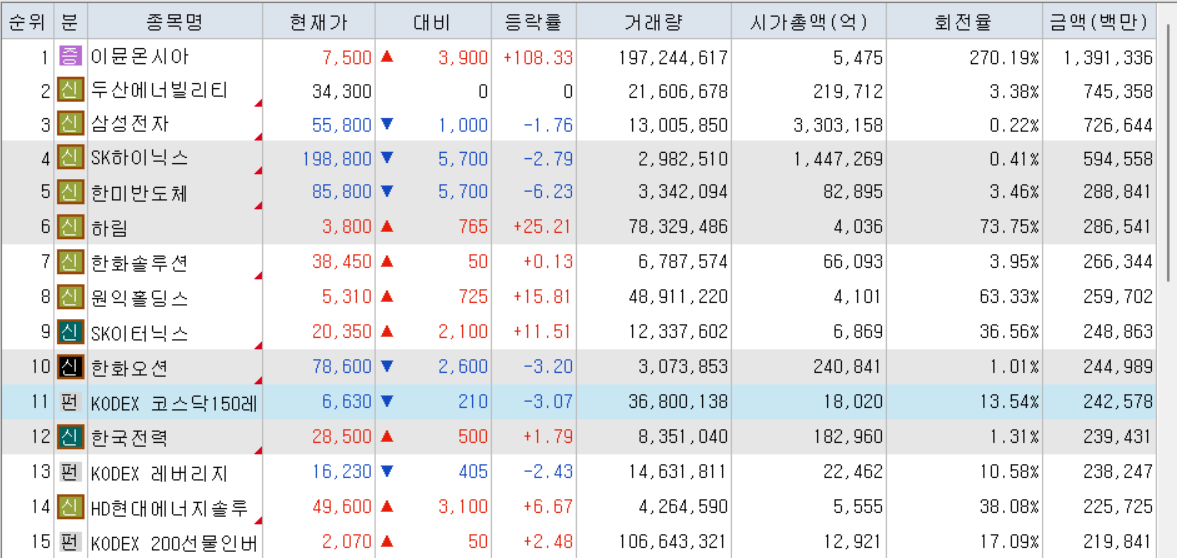Click the 신 badge icon beside 원익홀딩스
Viewport: 1177px width, 558px height.
tap(69, 297)
